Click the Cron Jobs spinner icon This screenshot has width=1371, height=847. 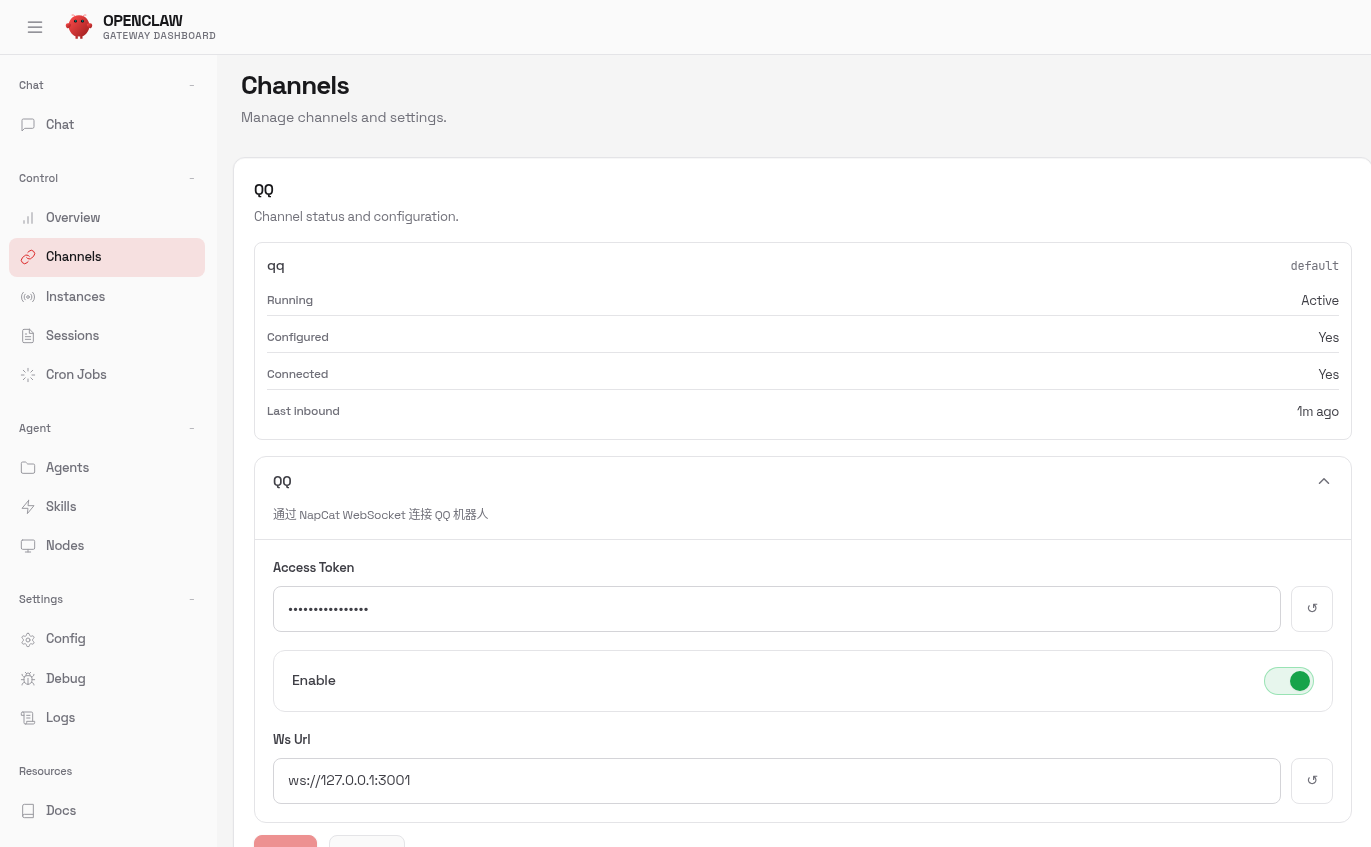[x=28, y=375]
